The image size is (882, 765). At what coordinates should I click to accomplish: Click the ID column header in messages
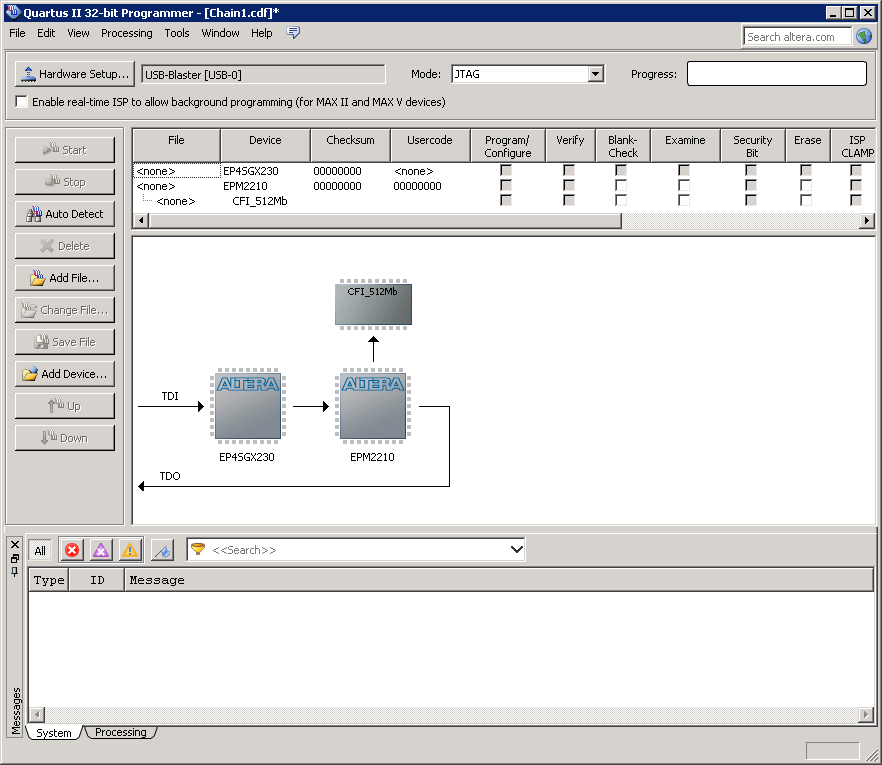[x=97, y=580]
